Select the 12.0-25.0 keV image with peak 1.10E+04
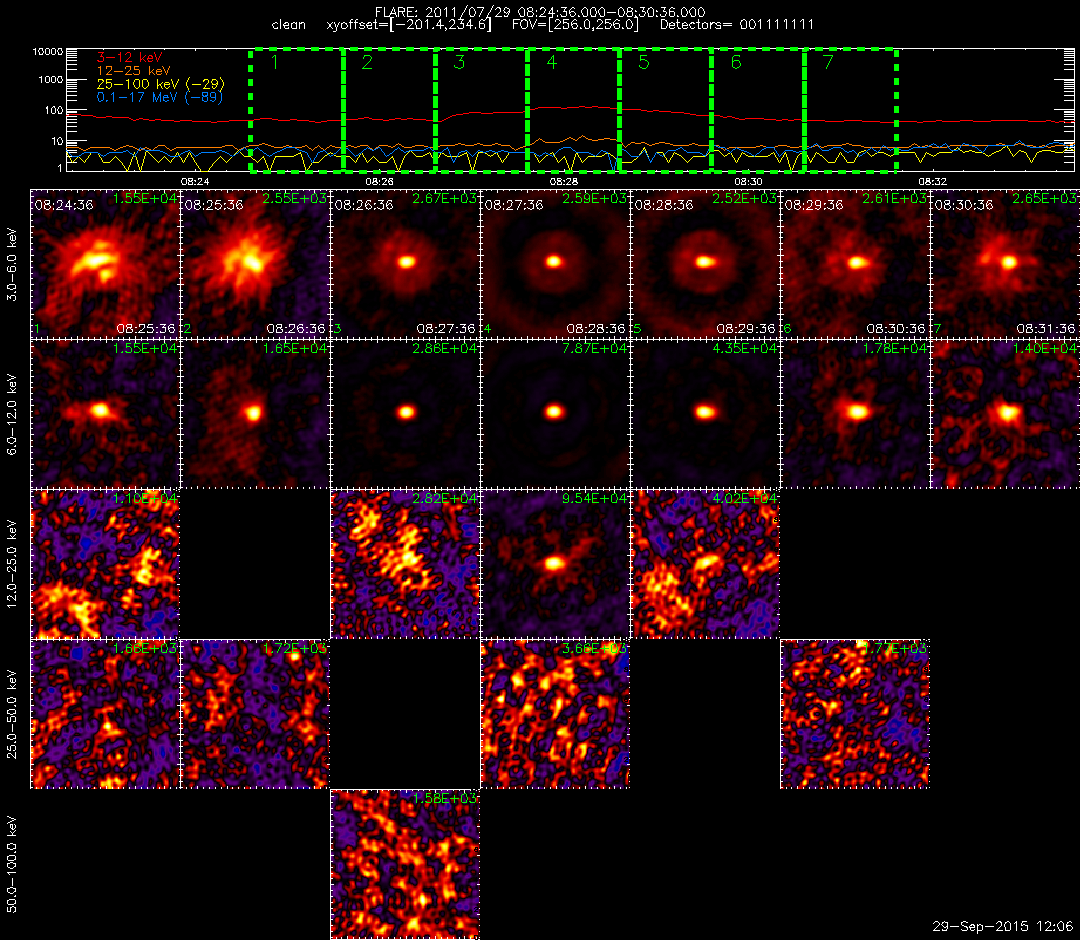Viewport: 1080px width, 940px height. (x=105, y=564)
